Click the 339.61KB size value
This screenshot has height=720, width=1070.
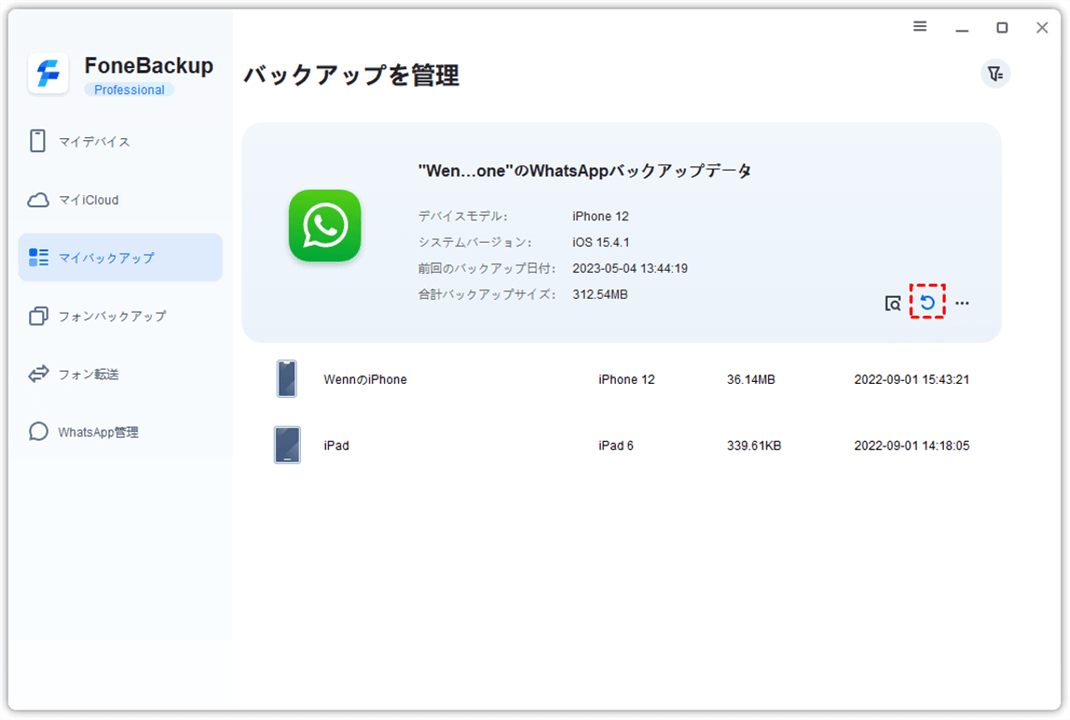pos(754,446)
